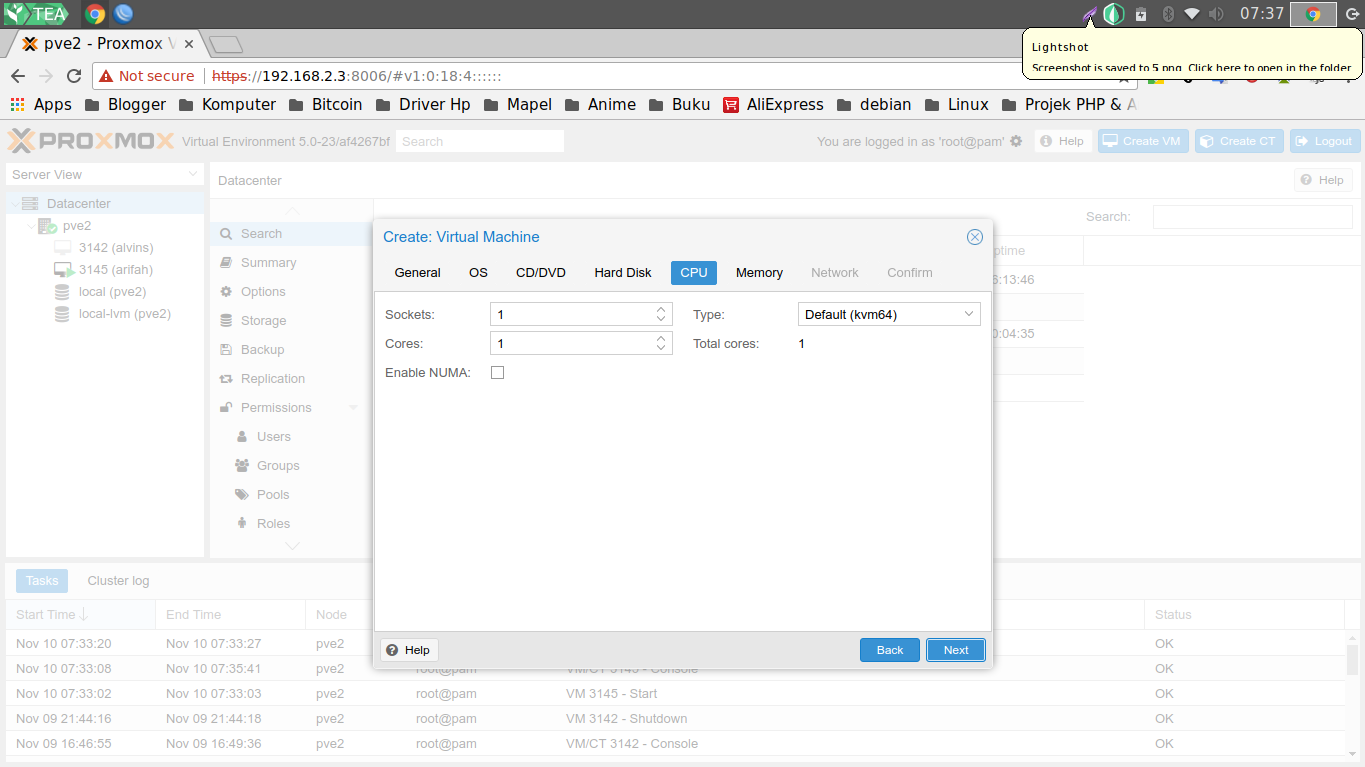Click the Chrome launcher icon in top panel
Screen dimensions: 1365x767
(x=96, y=14)
